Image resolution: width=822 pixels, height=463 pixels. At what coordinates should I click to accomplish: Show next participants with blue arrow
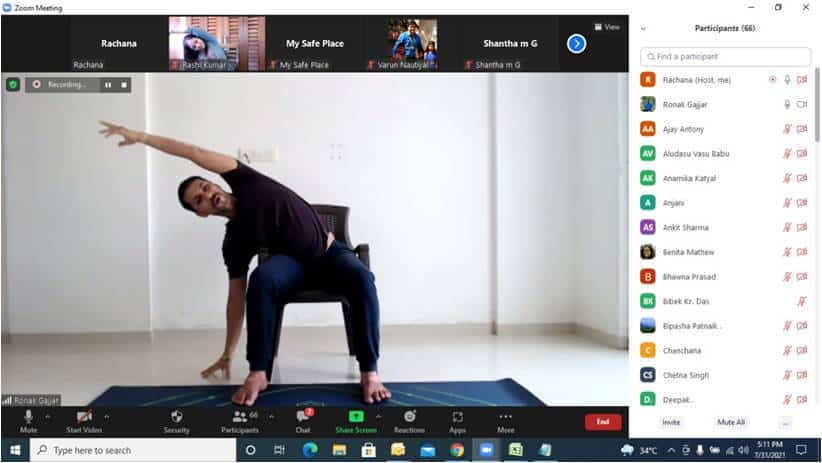pyautogui.click(x=576, y=43)
